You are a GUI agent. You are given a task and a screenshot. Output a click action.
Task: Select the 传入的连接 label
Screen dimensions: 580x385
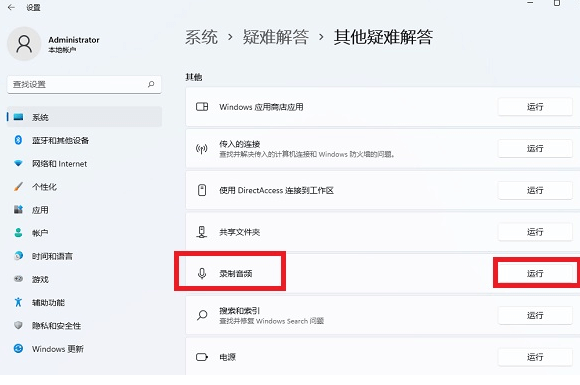240,144
